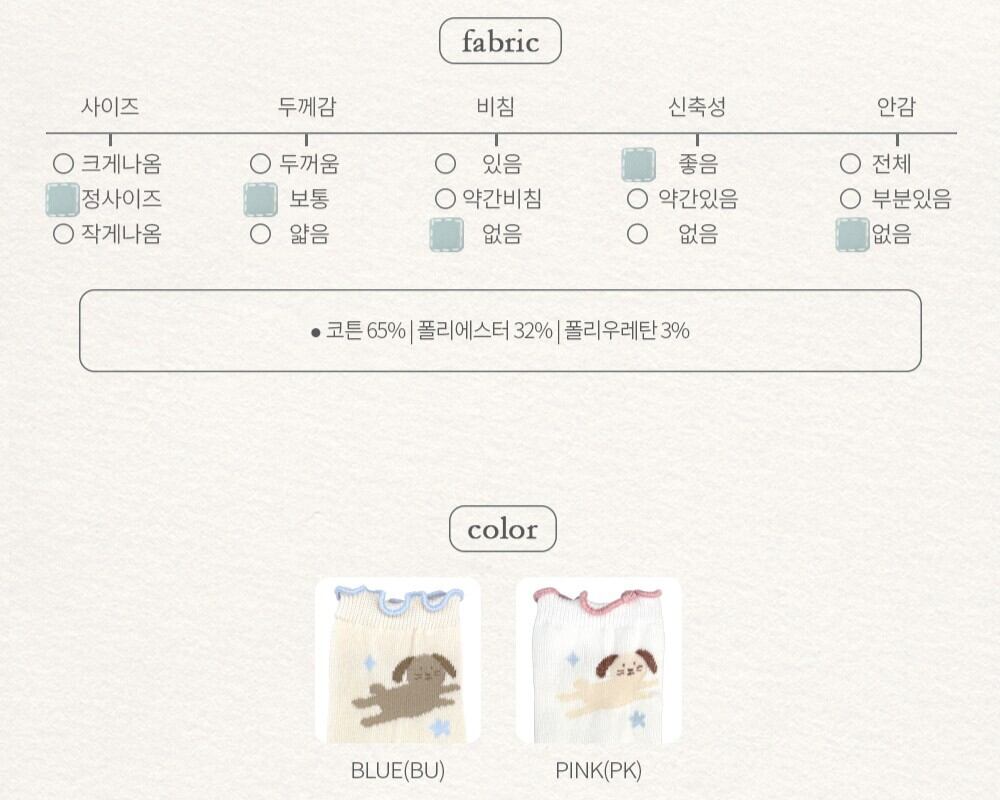This screenshot has height=800, width=1000.
Task: Click the PINK(PK) color label
Action: click(x=598, y=770)
